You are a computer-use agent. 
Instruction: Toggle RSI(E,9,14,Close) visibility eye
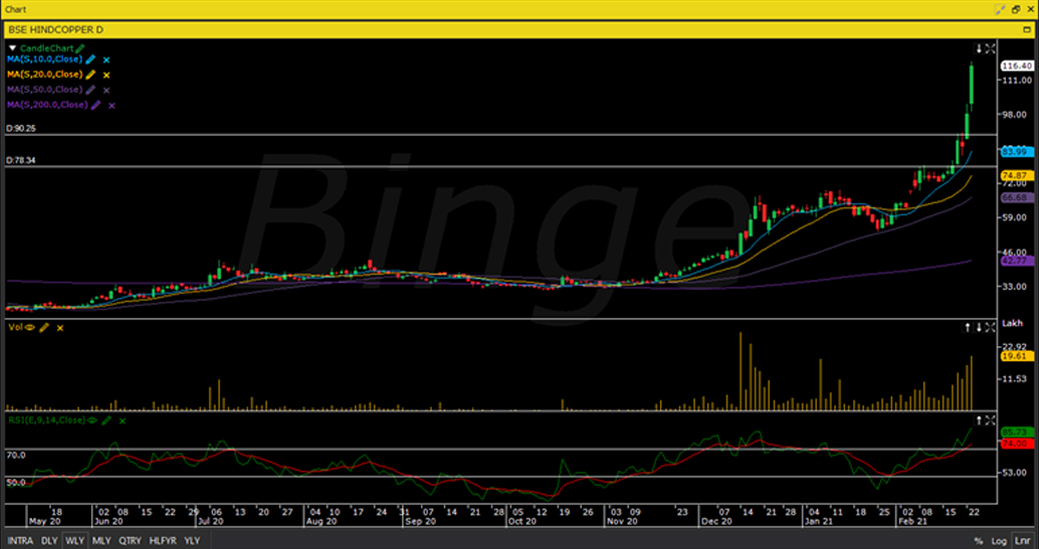pyautogui.click(x=91, y=420)
